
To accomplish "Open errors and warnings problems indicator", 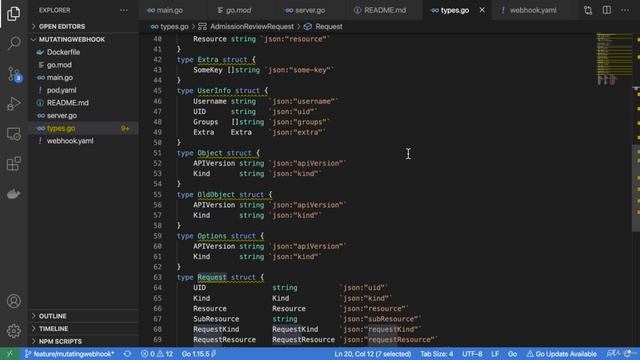I will pyautogui.click(x=157, y=354).
